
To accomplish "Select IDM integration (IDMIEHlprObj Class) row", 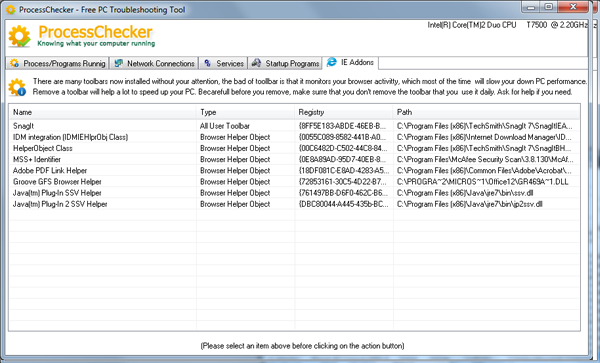I will click(x=294, y=137).
